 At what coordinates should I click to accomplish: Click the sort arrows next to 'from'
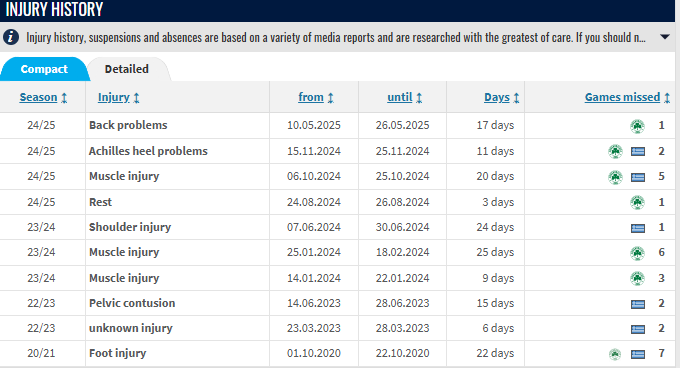[x=330, y=98]
